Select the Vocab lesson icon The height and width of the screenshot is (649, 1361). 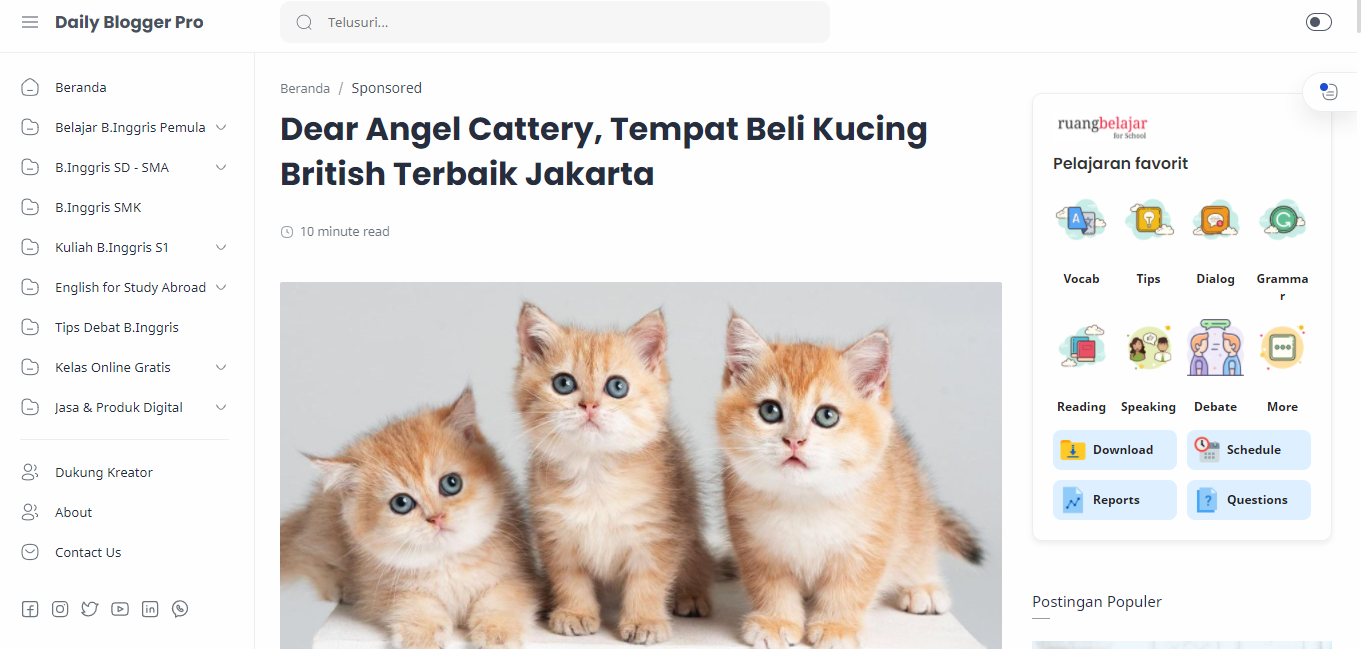(x=1081, y=220)
